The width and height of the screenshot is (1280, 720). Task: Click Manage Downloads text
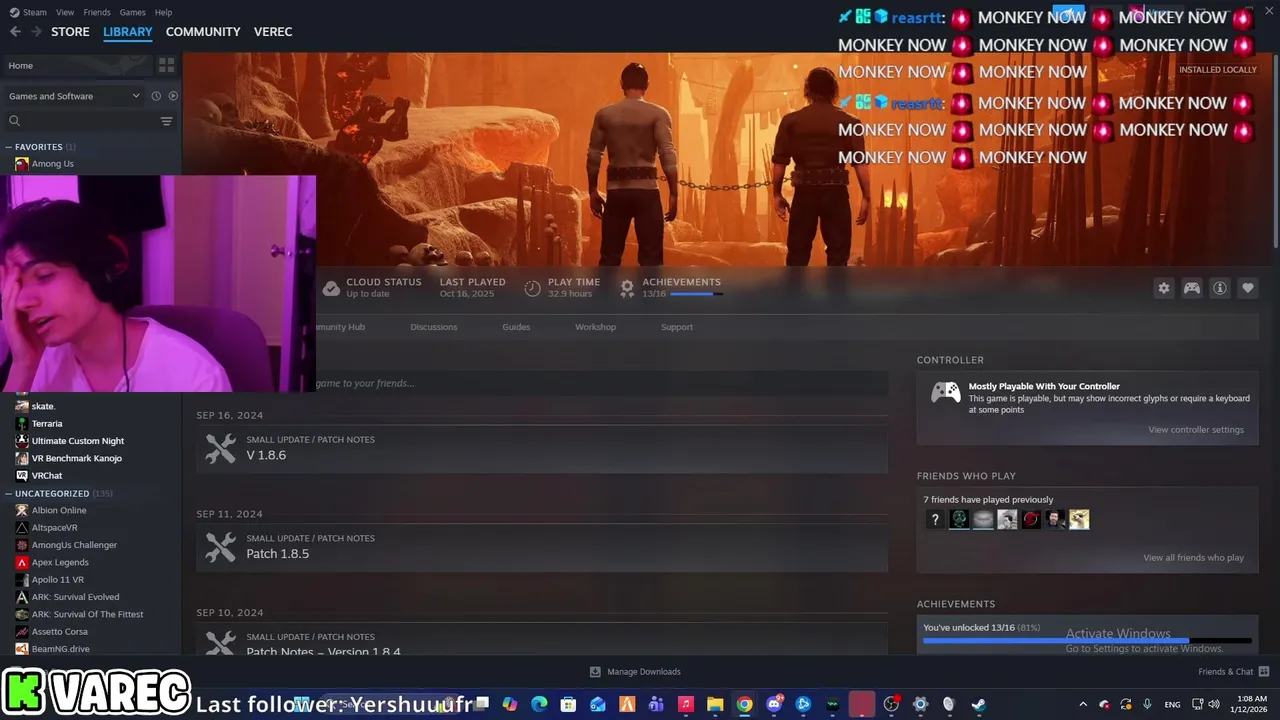(644, 672)
